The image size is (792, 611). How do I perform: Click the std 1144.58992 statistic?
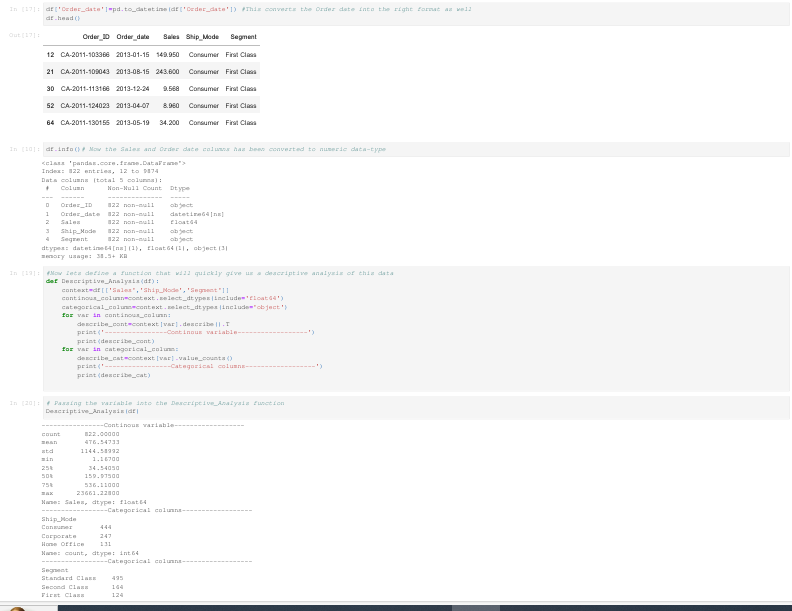[x=80, y=451]
